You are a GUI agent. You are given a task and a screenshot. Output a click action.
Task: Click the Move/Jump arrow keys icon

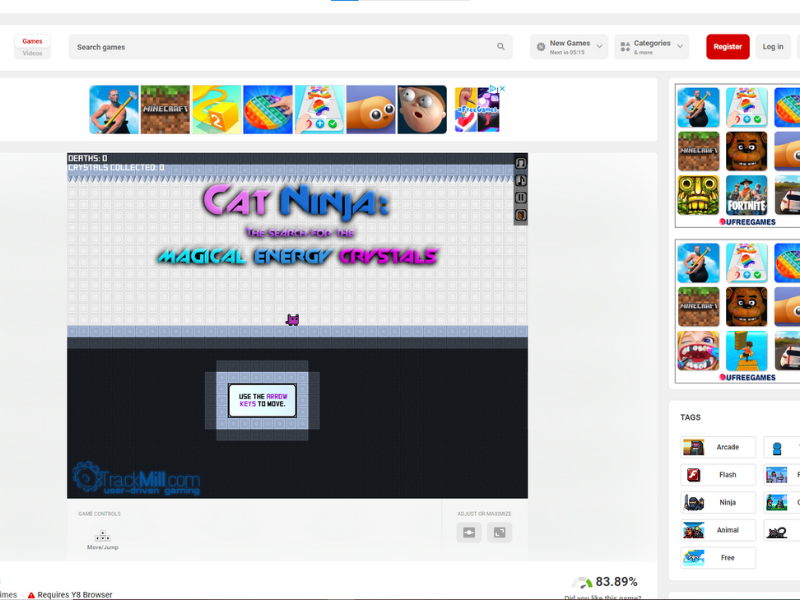click(x=103, y=536)
